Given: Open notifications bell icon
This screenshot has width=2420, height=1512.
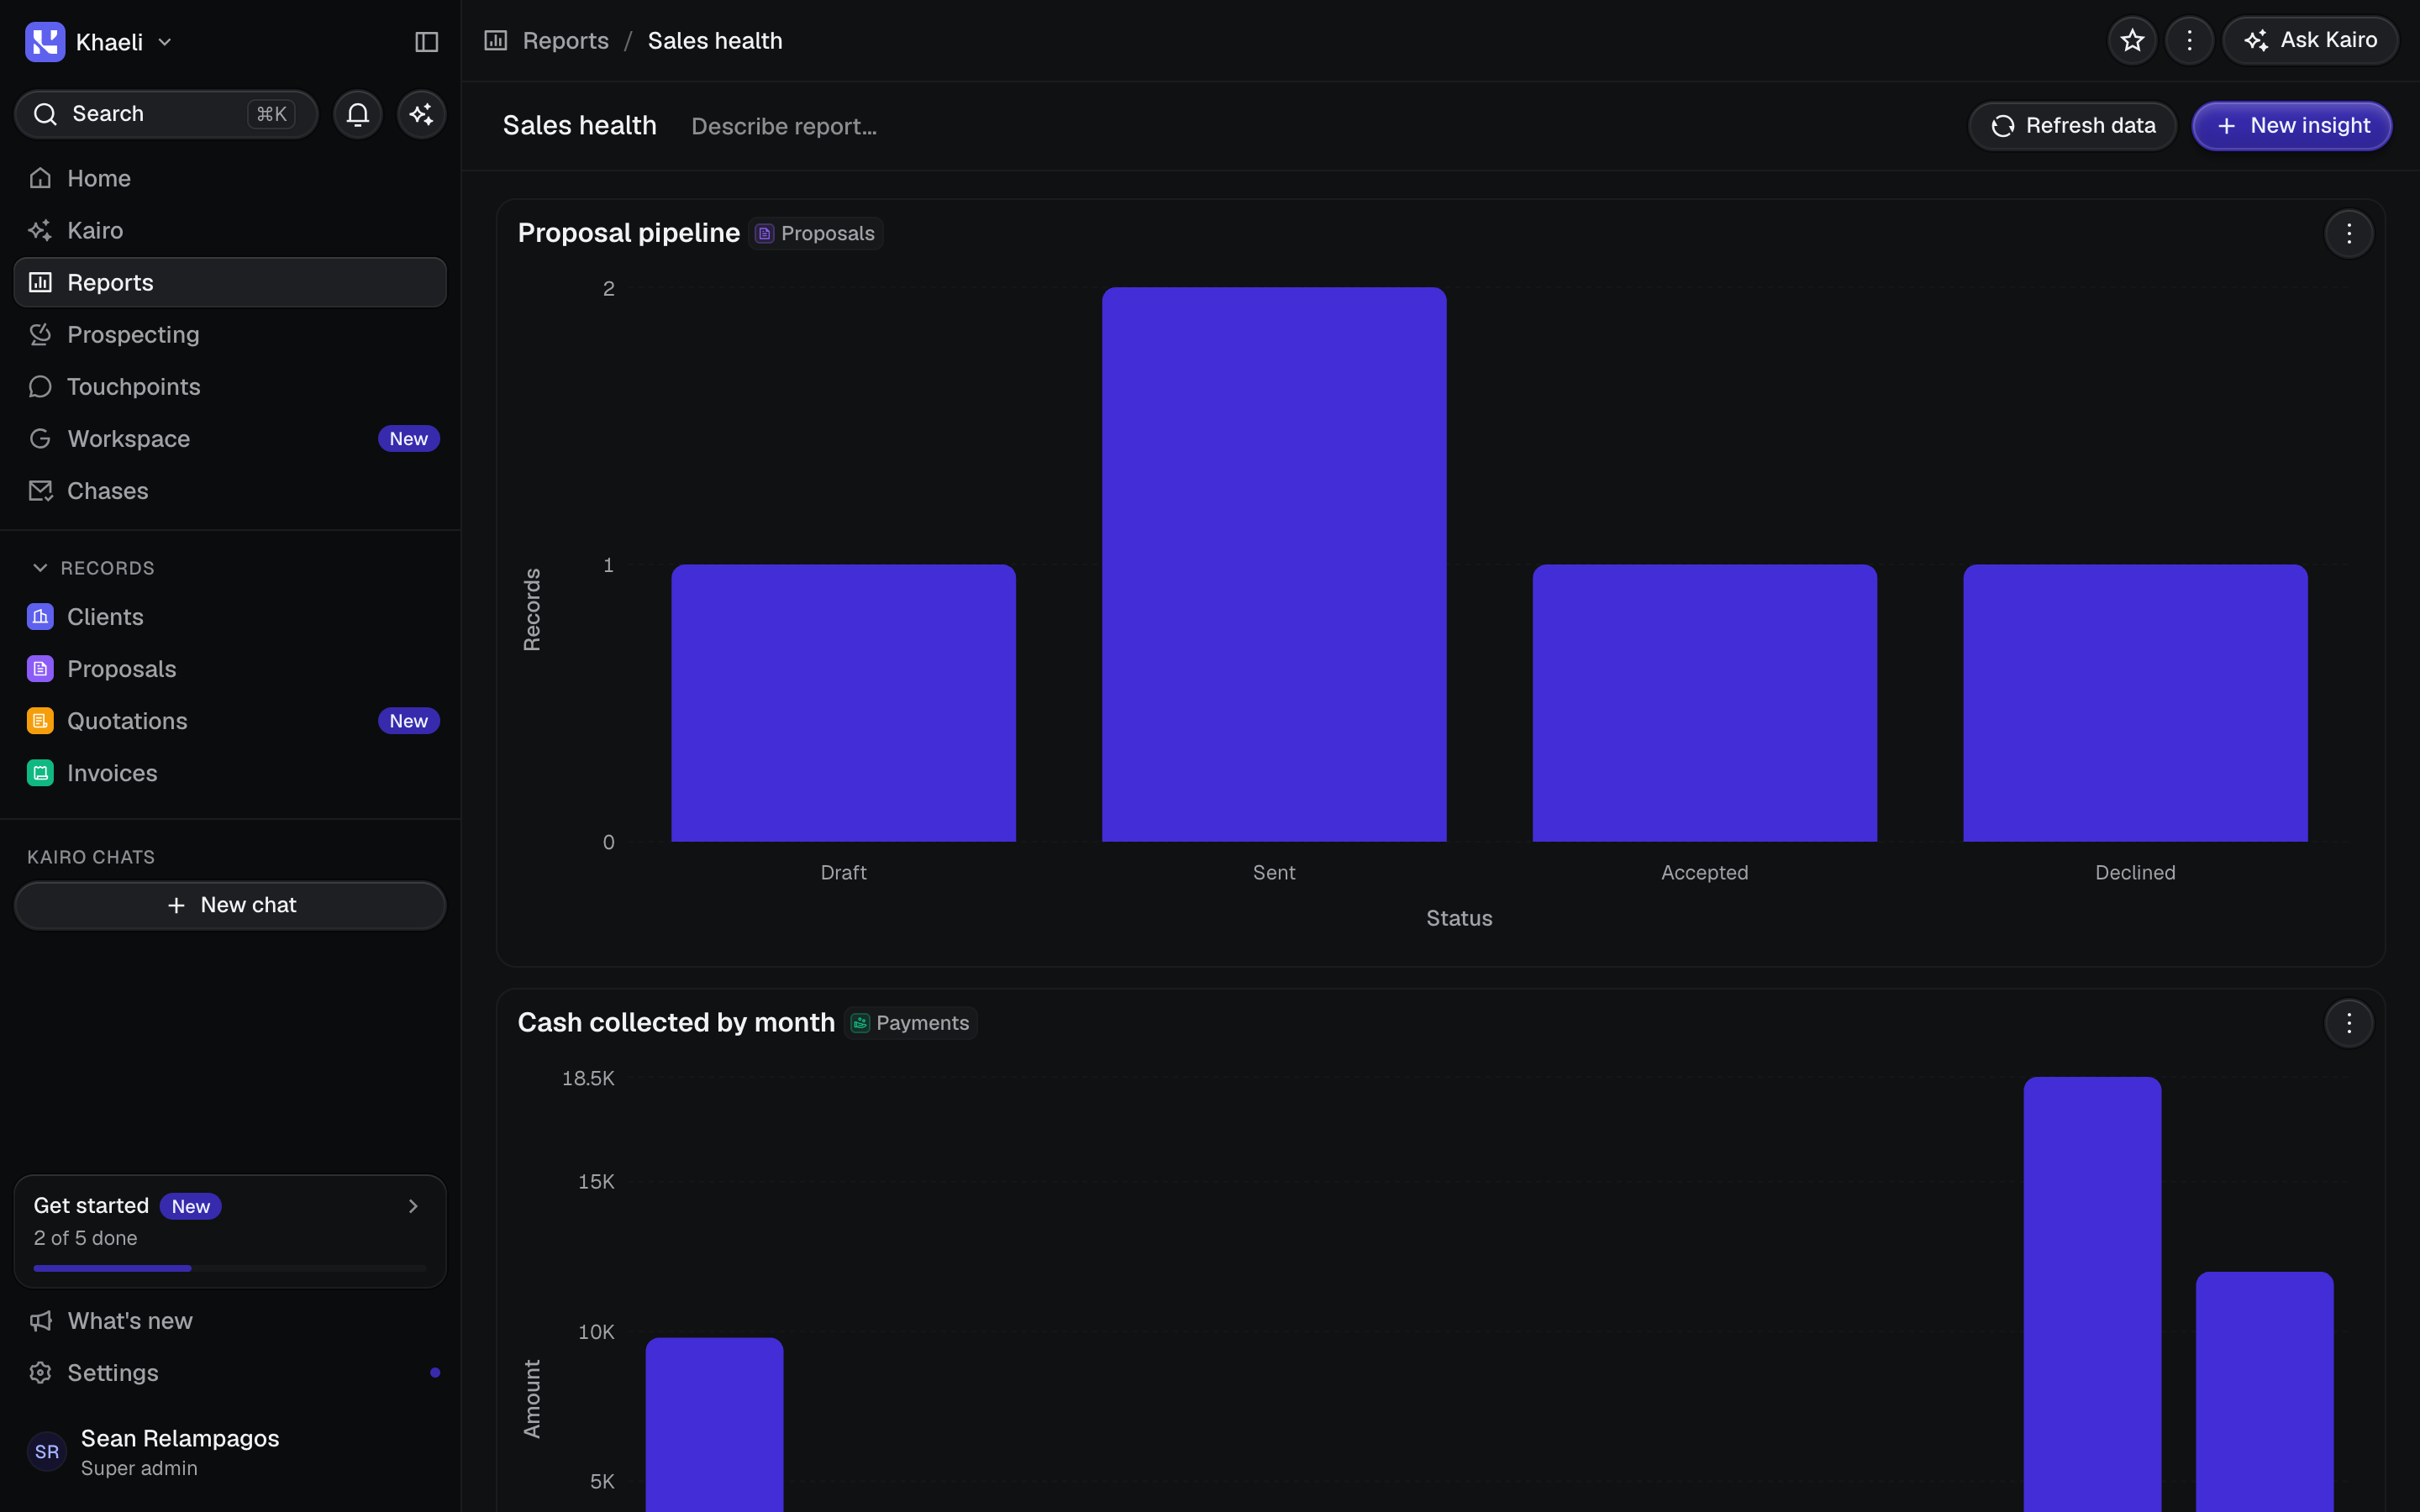Looking at the screenshot, I should click(x=358, y=114).
